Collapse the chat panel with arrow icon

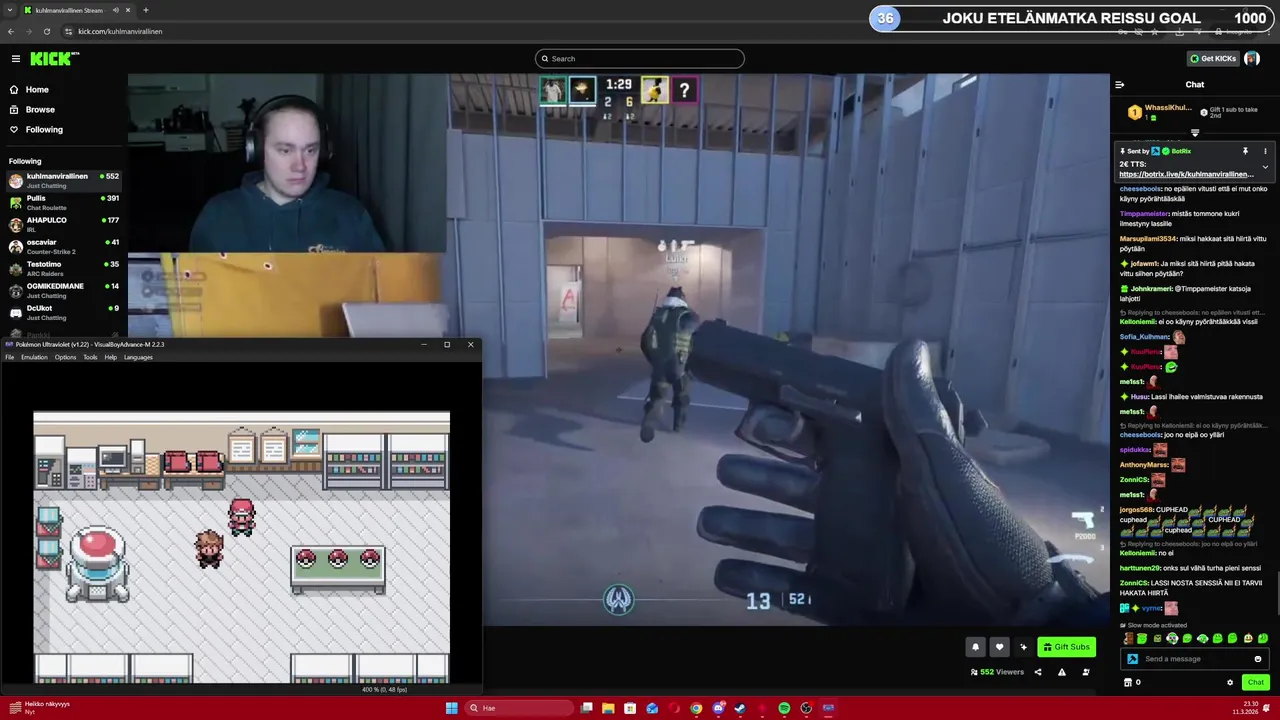click(1120, 85)
